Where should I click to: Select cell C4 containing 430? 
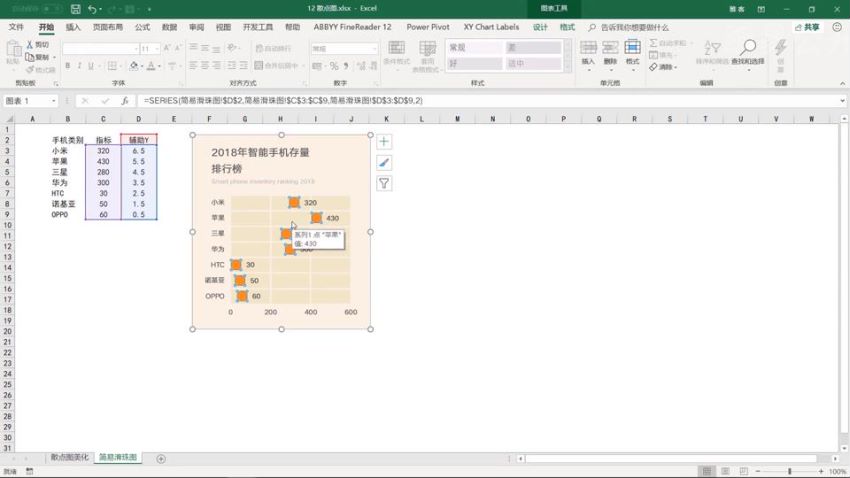103,162
